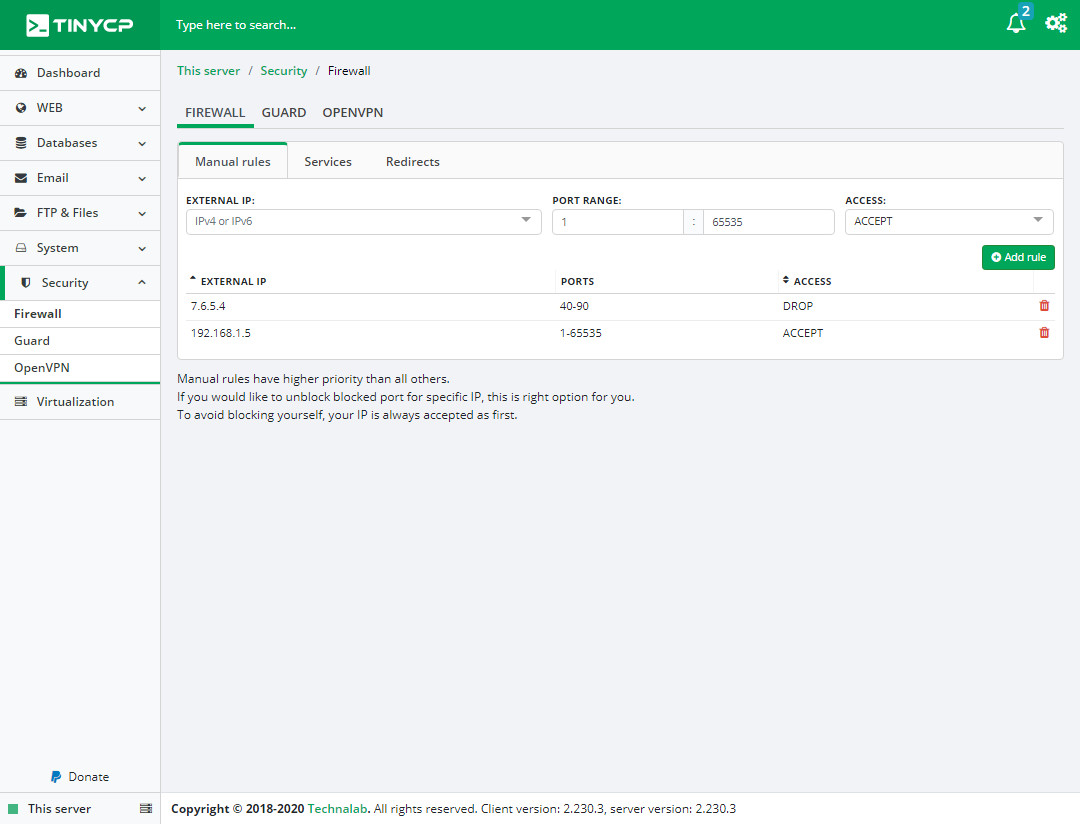Viewport: 1080px width, 824px height.
Task: Click the System drive icon
Action: click(21, 248)
